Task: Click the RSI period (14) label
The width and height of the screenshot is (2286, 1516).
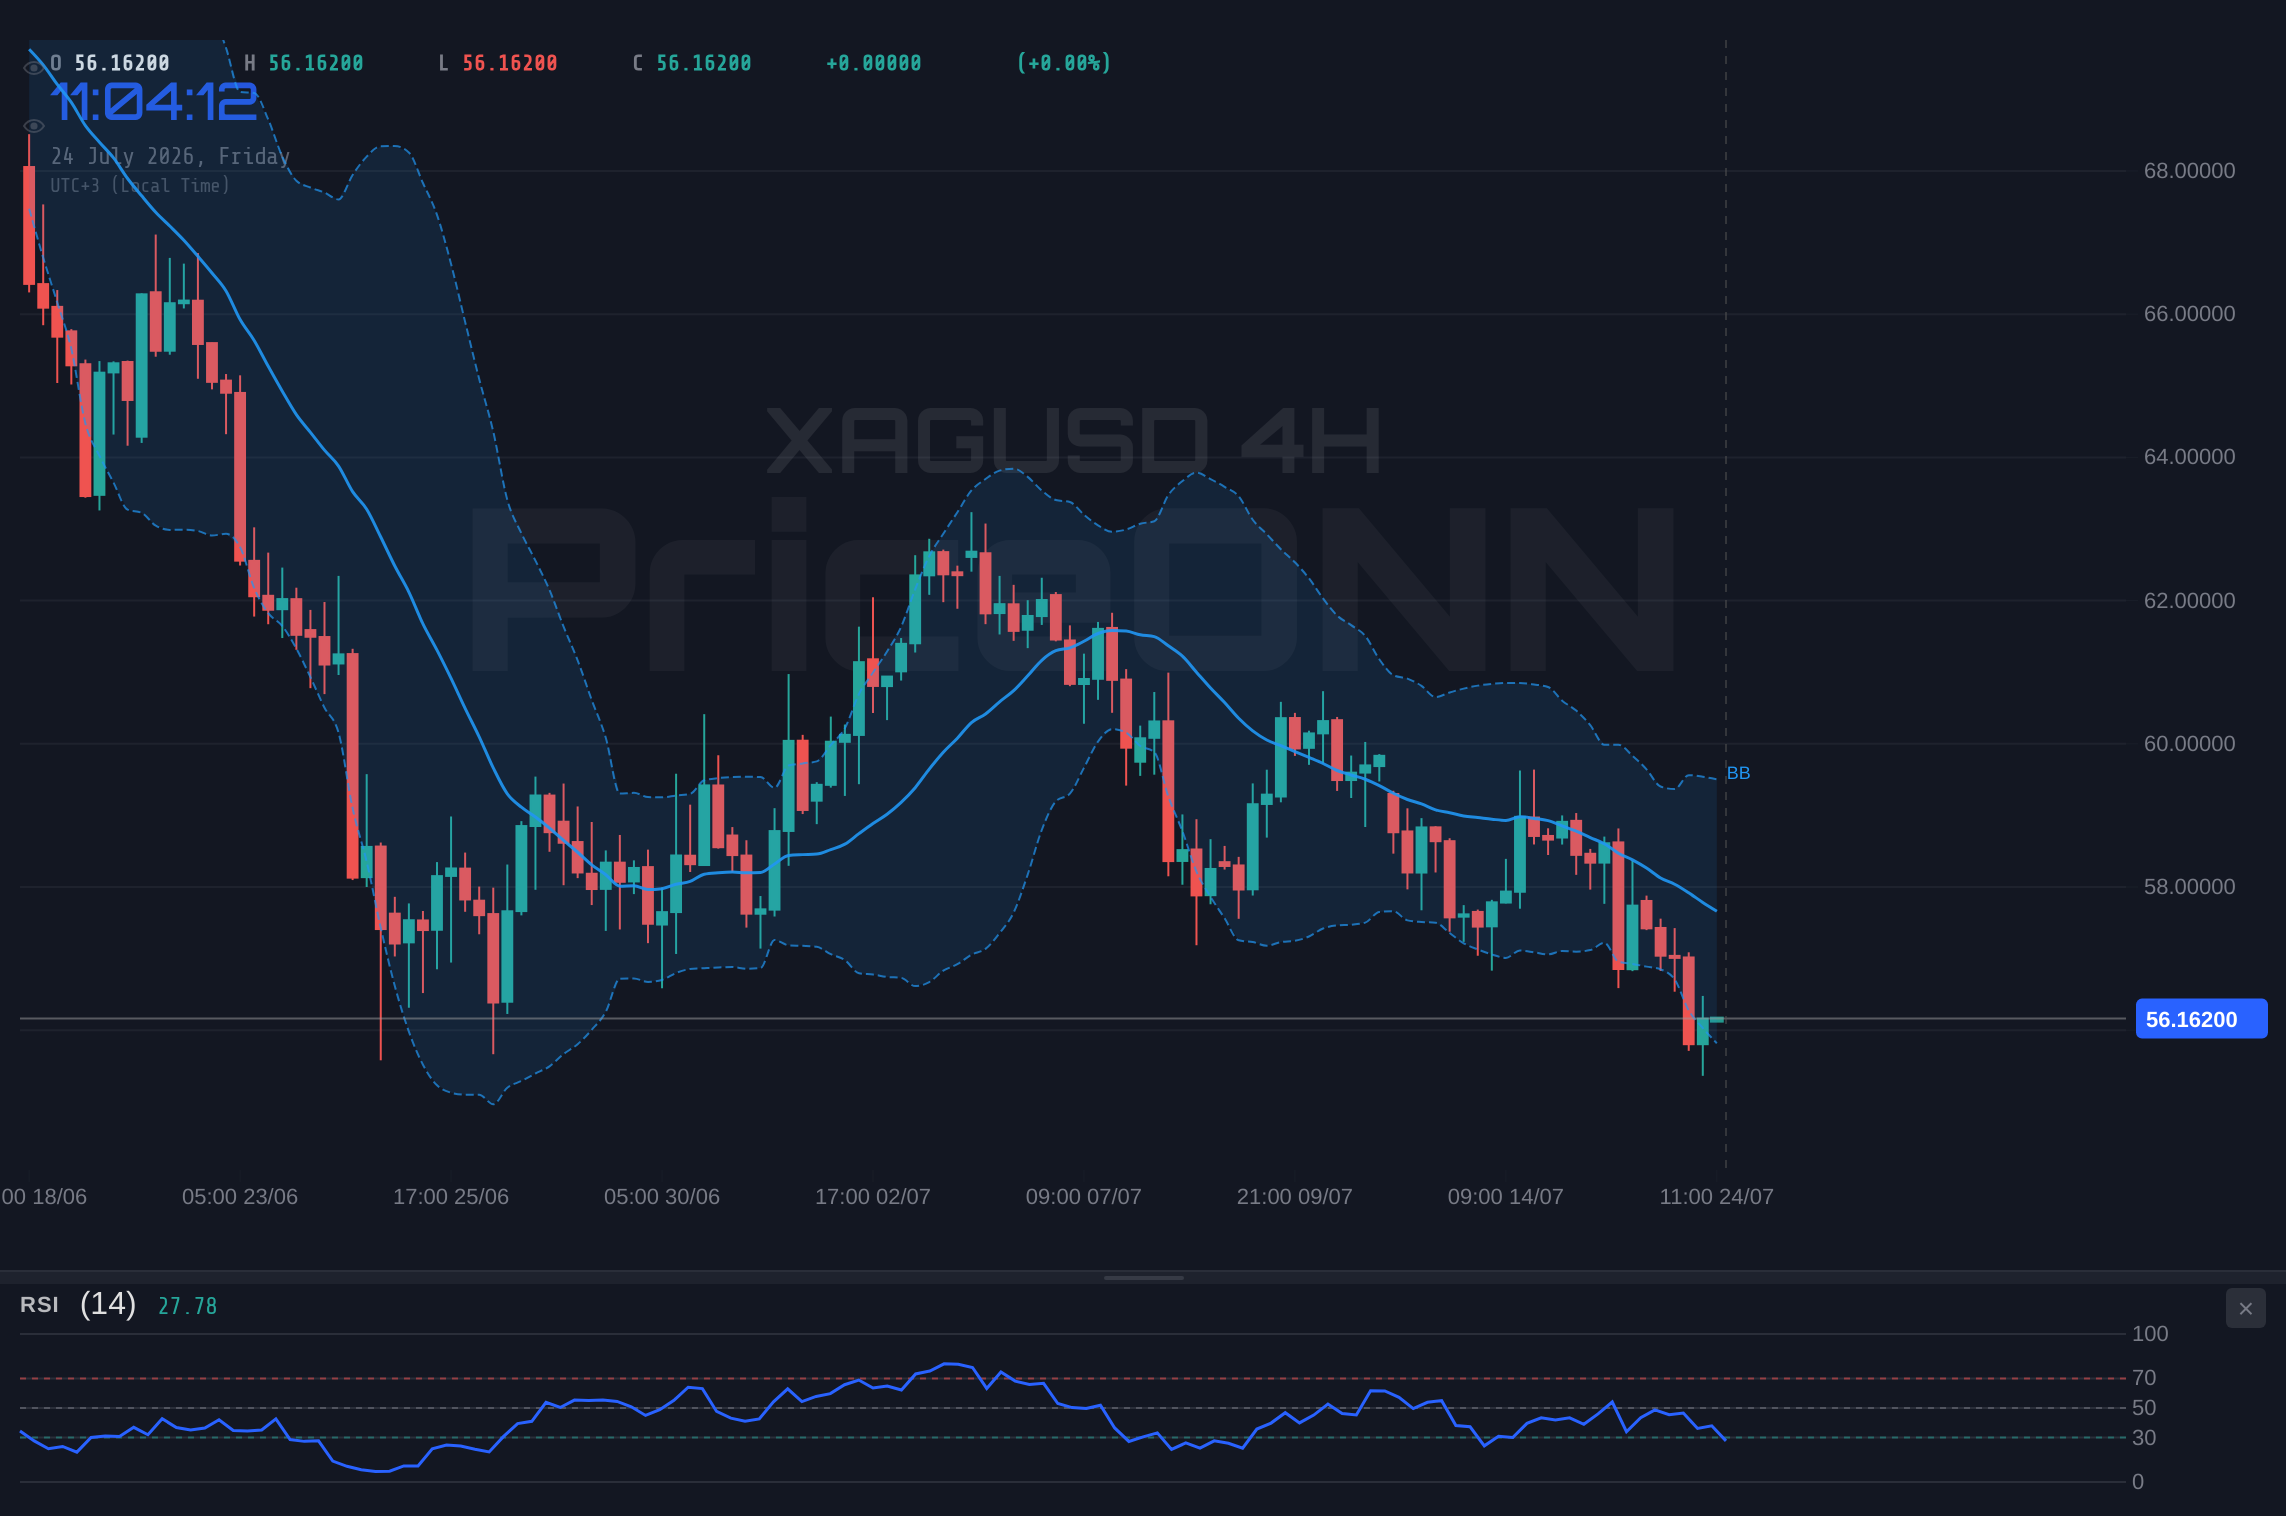Action: (x=108, y=1304)
